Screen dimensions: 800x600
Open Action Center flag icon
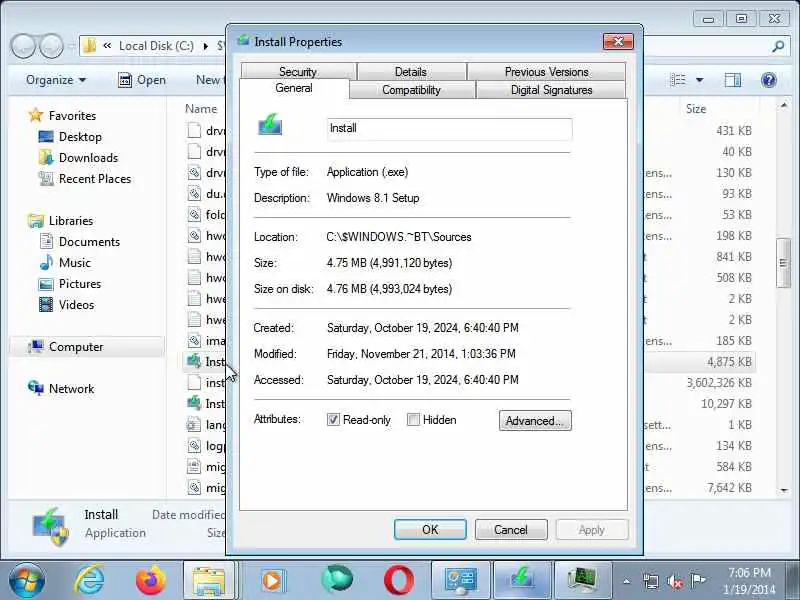(698, 581)
